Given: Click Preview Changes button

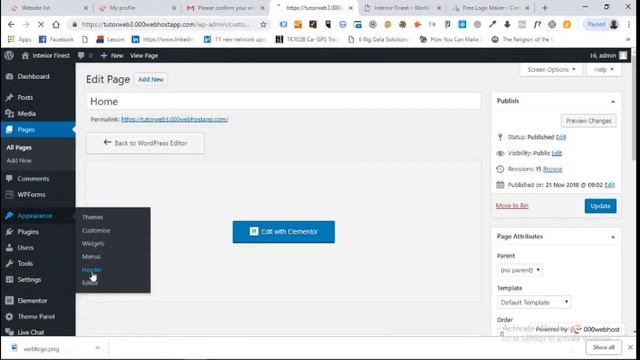Looking at the screenshot, I should click(x=589, y=121).
